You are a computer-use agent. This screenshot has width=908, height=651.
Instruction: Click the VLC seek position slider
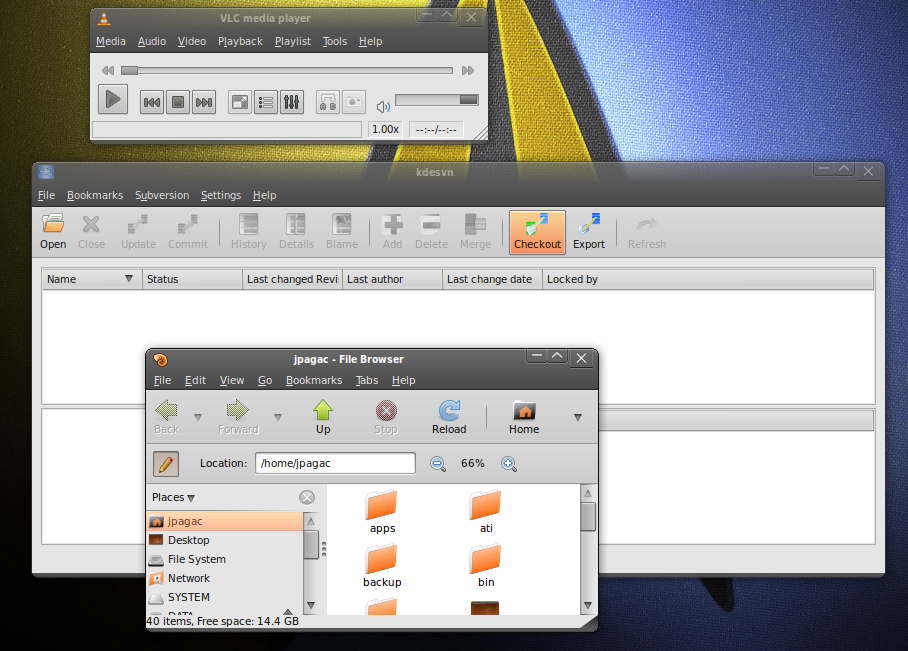click(x=287, y=71)
